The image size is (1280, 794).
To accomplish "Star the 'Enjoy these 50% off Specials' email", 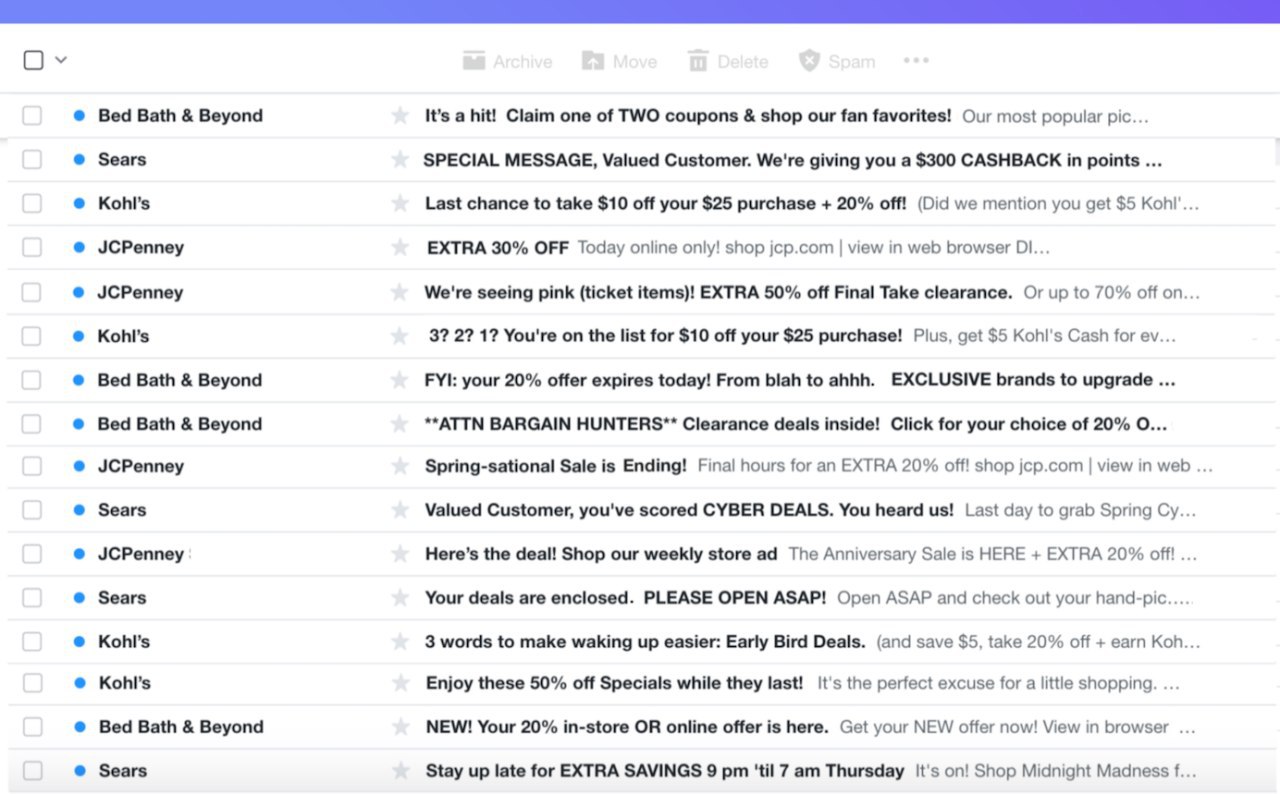I will tap(401, 683).
